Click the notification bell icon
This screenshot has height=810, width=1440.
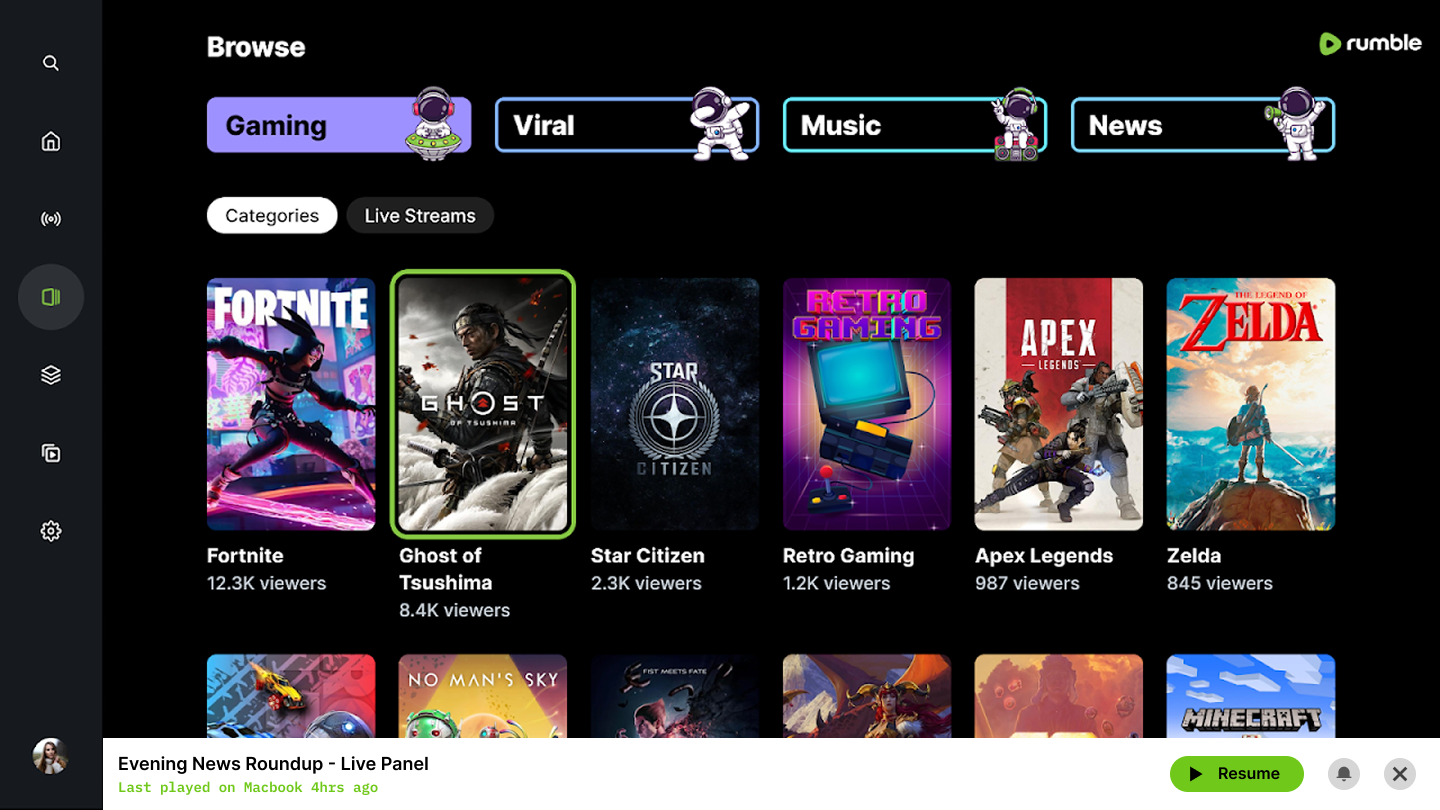(1344, 774)
